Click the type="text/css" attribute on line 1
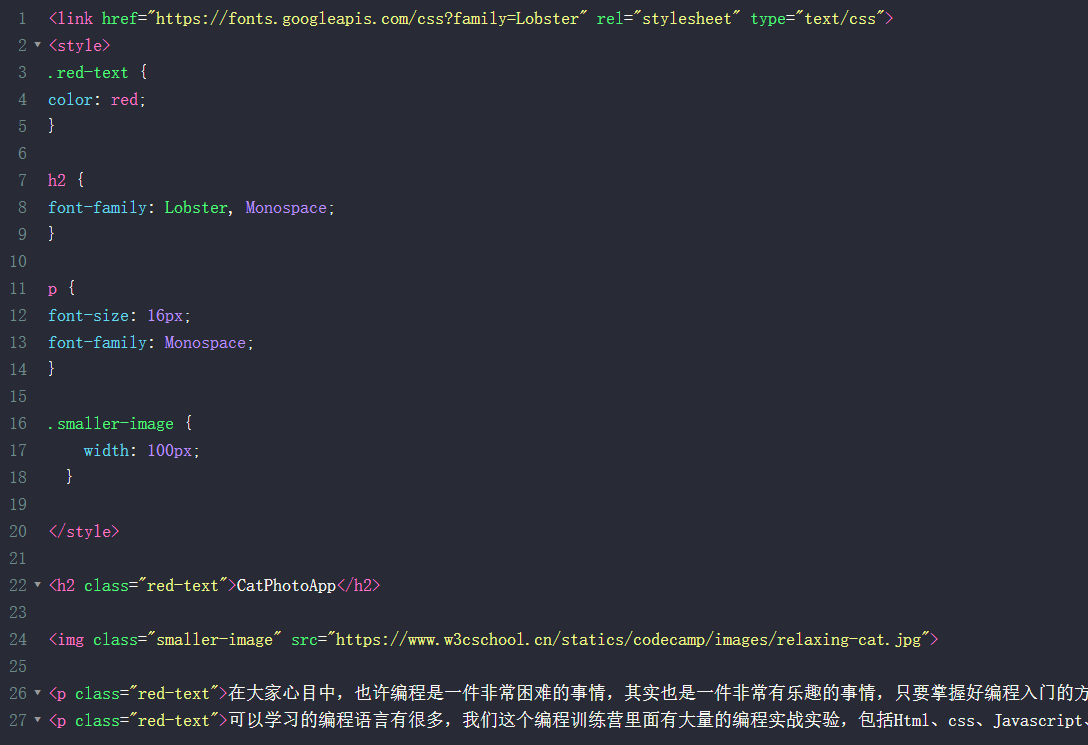Viewport: 1088px width, 745px height. click(x=817, y=19)
